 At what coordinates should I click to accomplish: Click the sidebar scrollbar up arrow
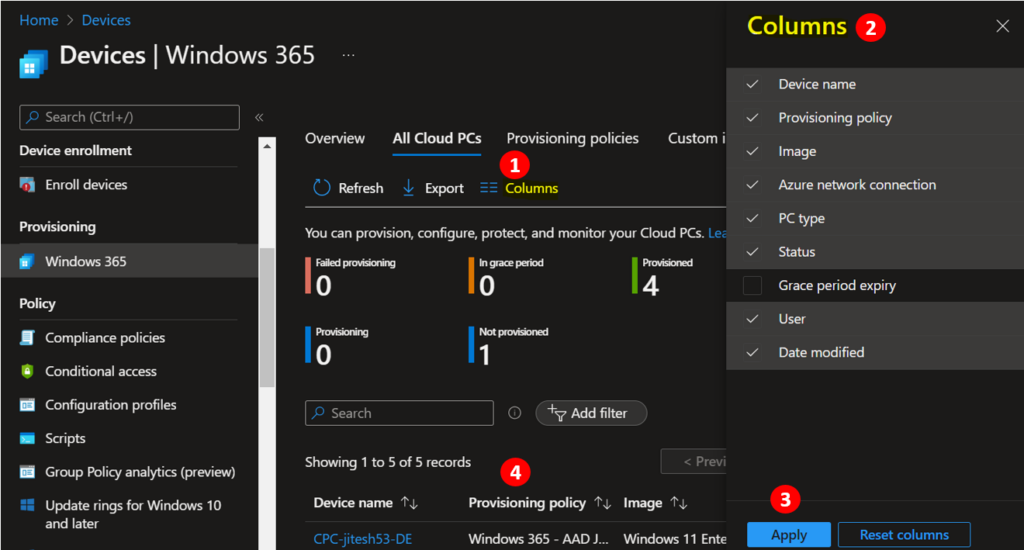point(267,146)
